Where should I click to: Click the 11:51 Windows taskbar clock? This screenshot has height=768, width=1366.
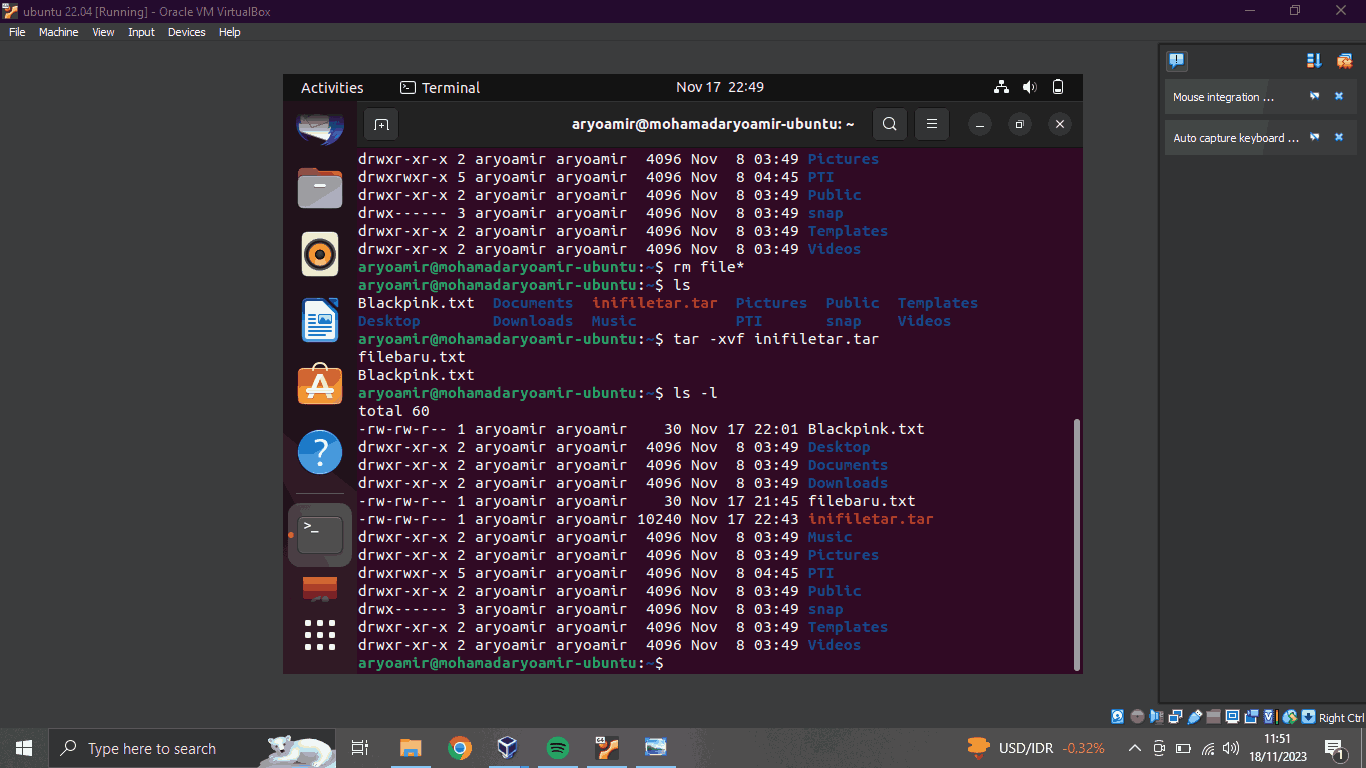(x=1277, y=740)
